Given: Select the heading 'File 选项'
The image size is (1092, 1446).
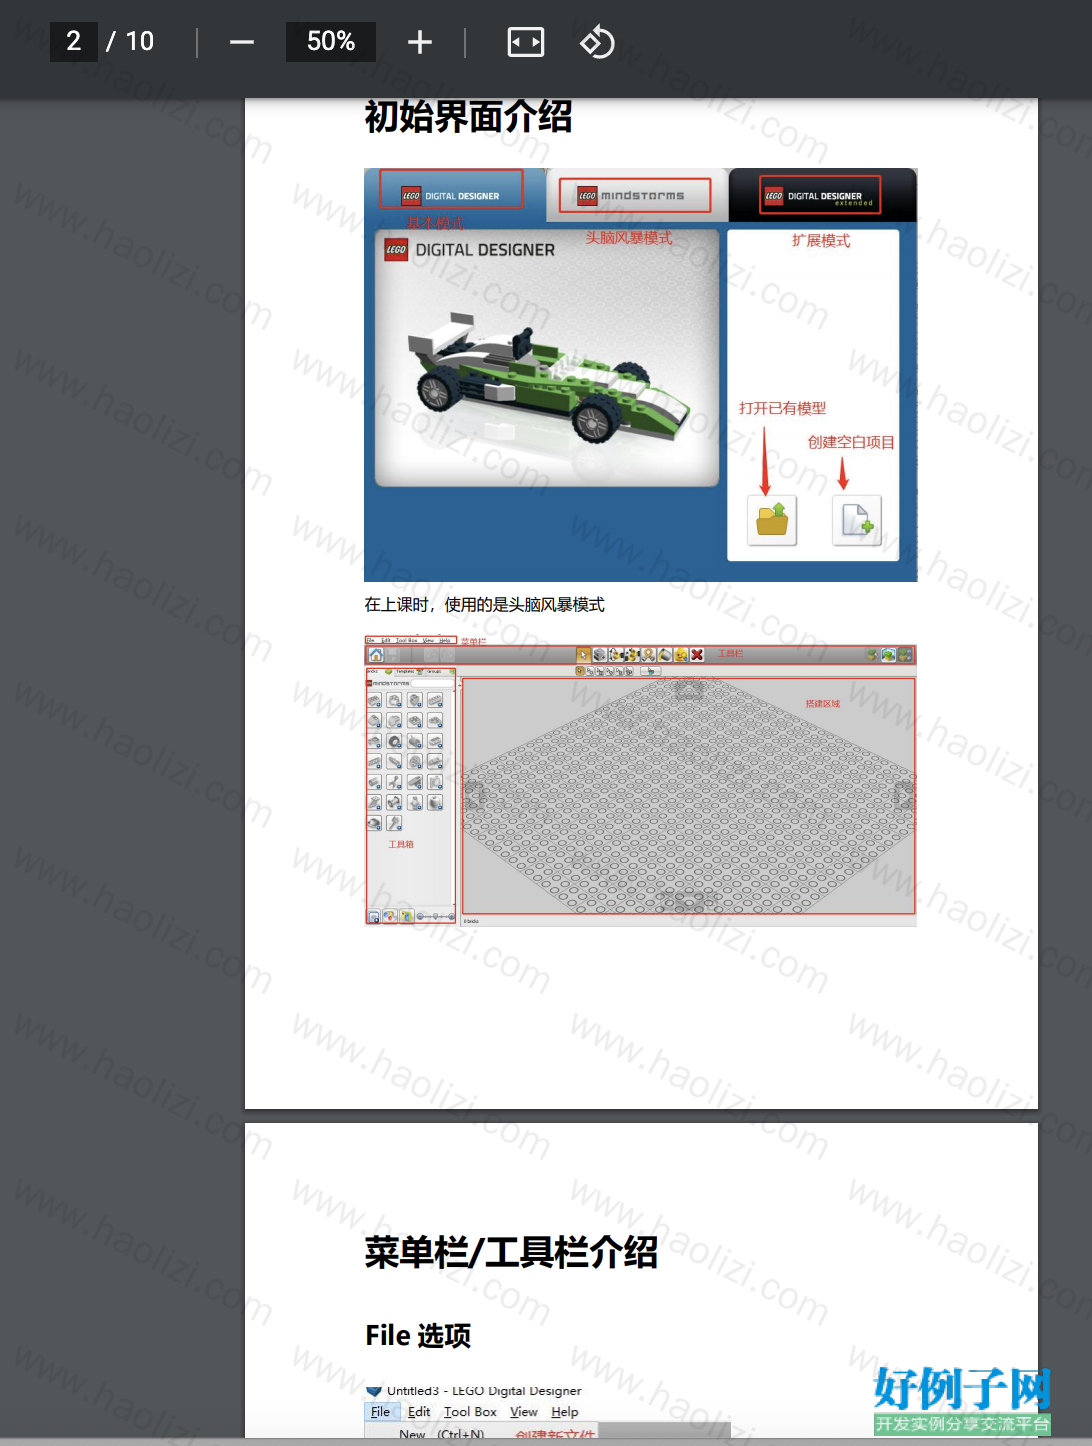Looking at the screenshot, I should 418,1336.
